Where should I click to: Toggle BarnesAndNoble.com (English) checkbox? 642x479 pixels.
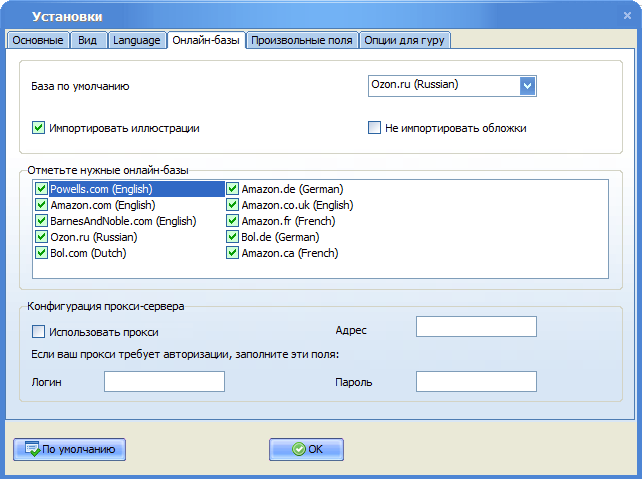(41, 221)
